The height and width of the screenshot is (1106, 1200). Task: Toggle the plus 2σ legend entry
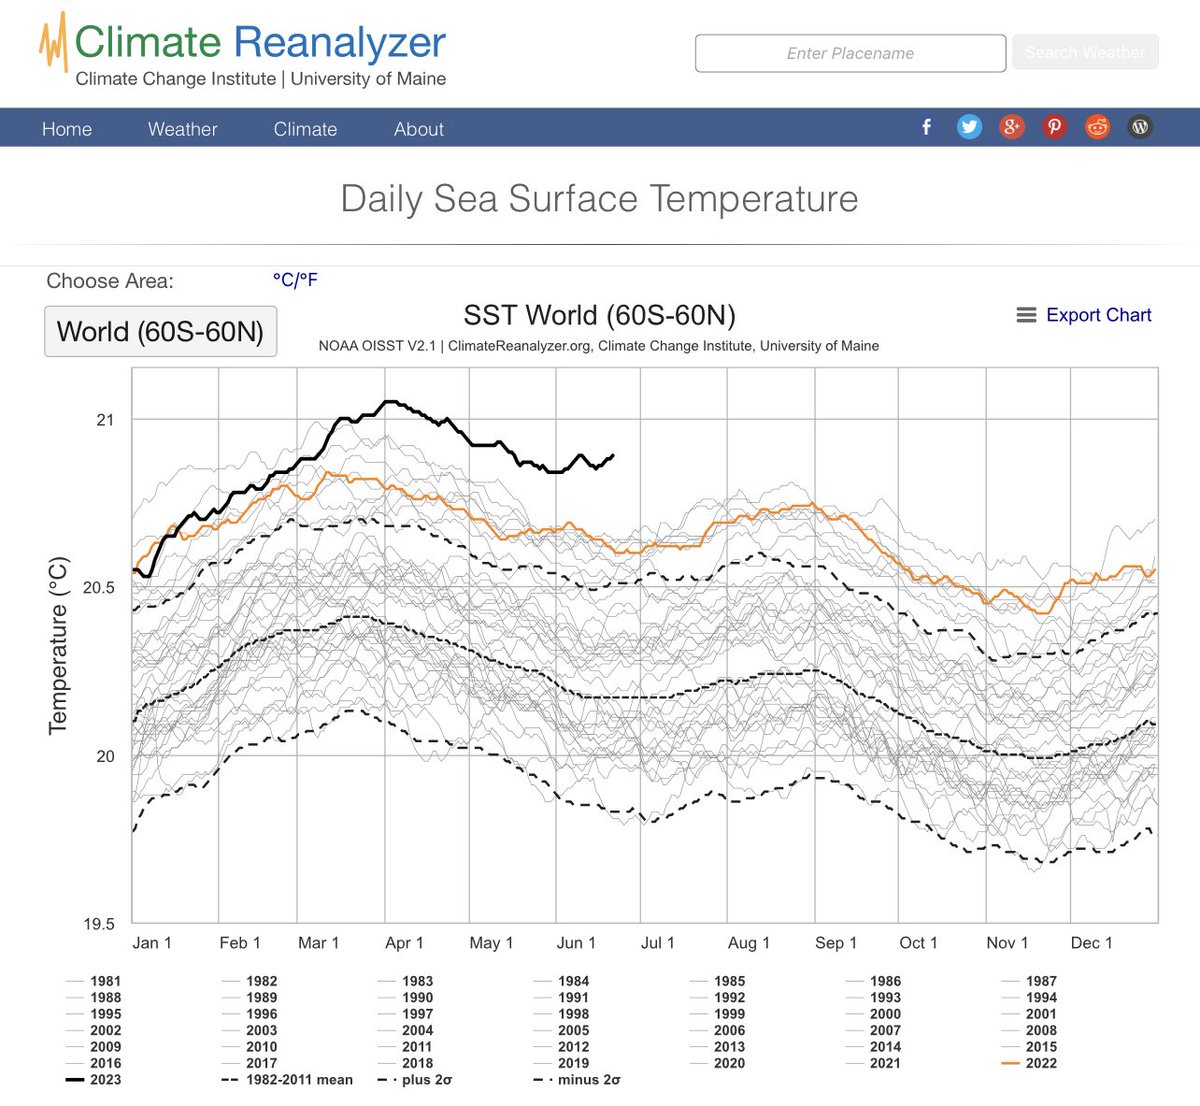(415, 1079)
